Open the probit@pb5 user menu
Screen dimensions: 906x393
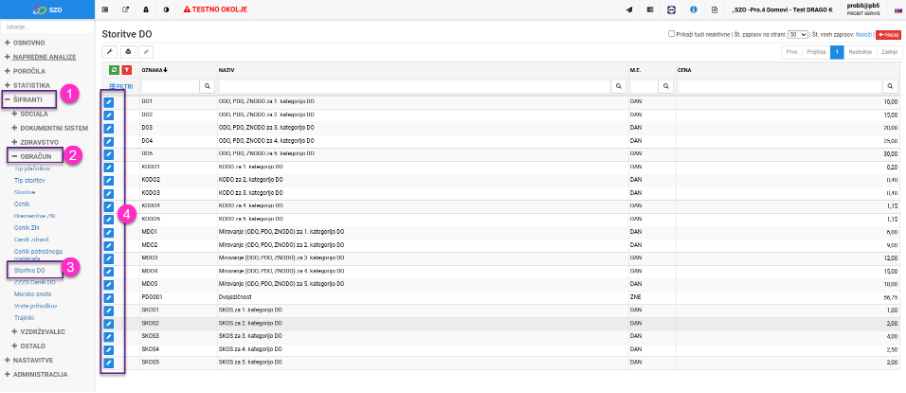[863, 9]
